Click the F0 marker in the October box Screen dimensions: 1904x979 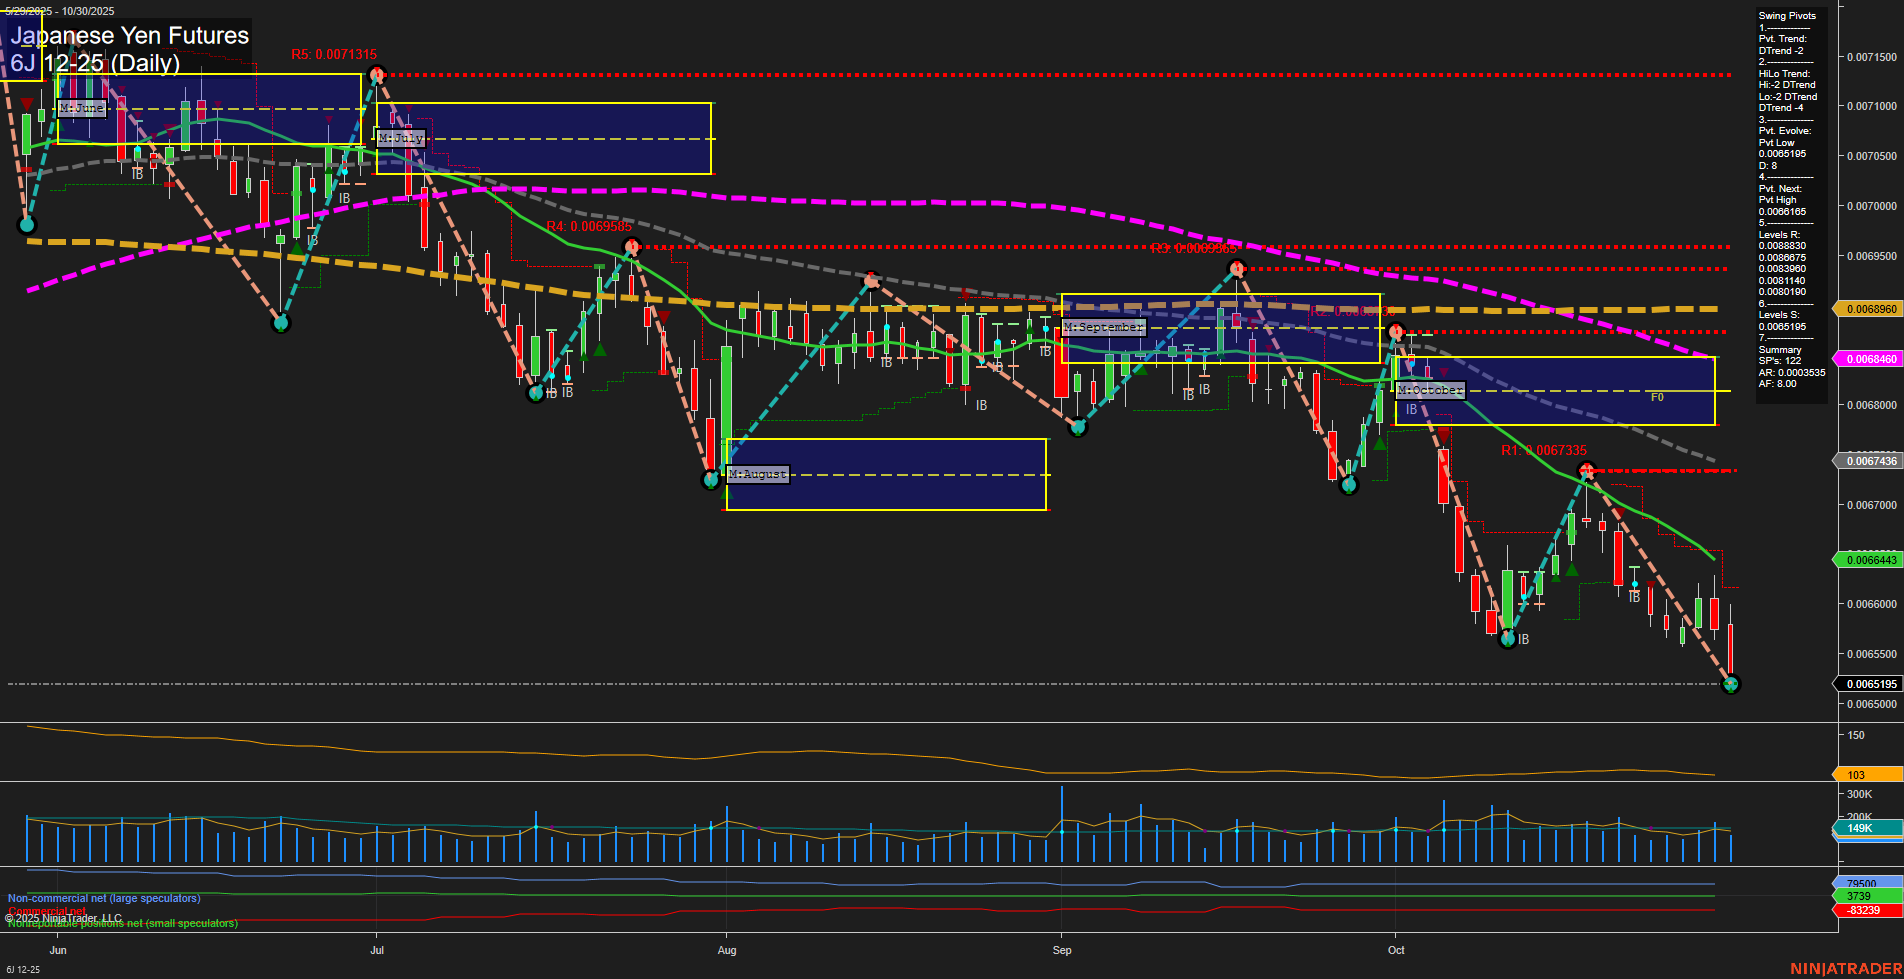[x=1657, y=397]
